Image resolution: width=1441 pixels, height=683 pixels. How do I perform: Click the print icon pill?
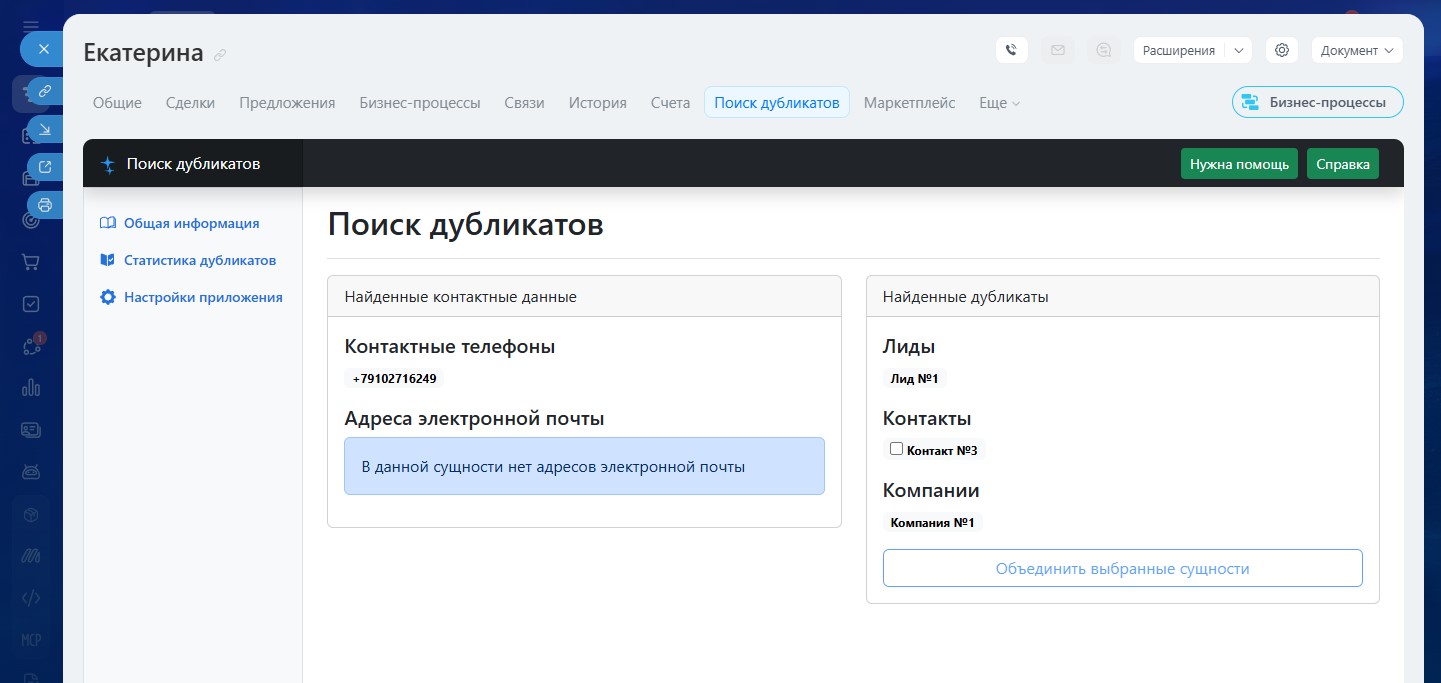pyautogui.click(x=44, y=204)
